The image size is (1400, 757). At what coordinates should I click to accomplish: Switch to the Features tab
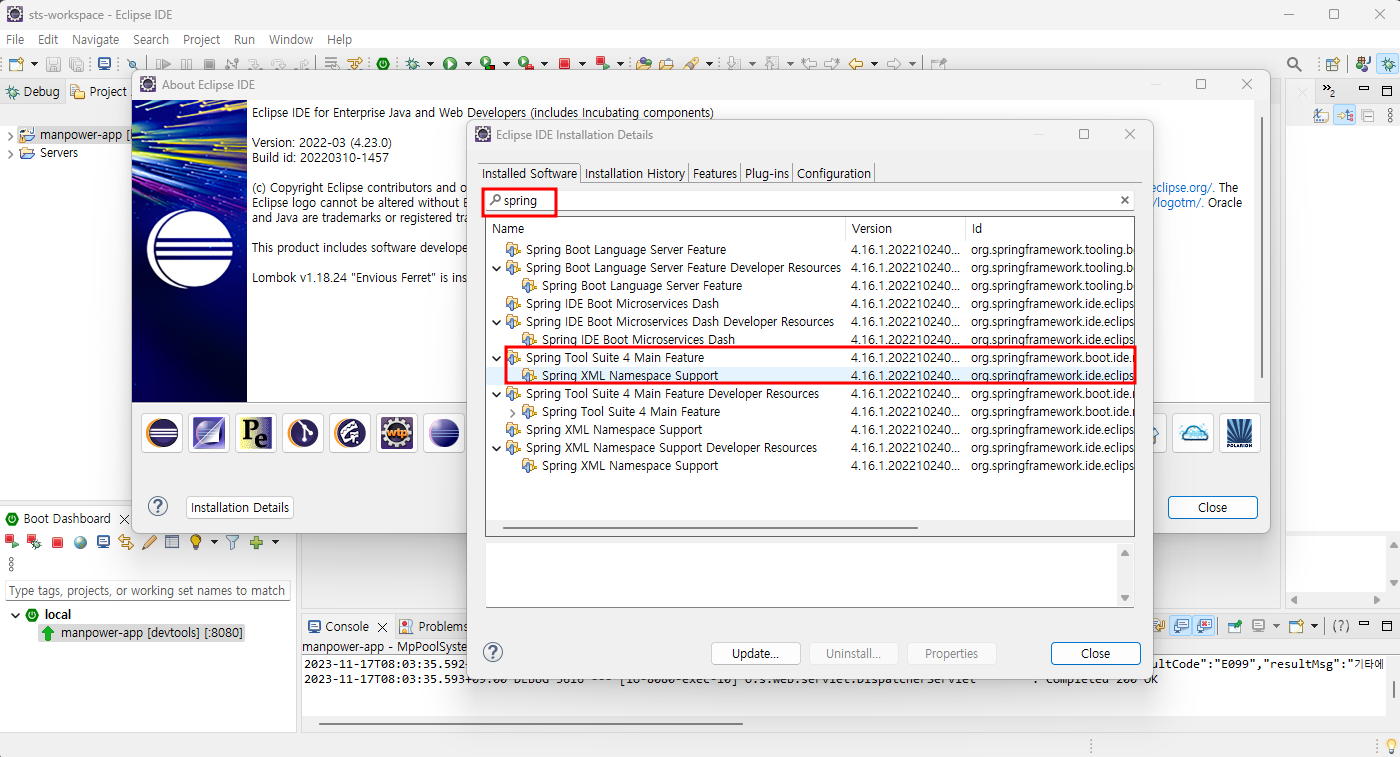[715, 173]
